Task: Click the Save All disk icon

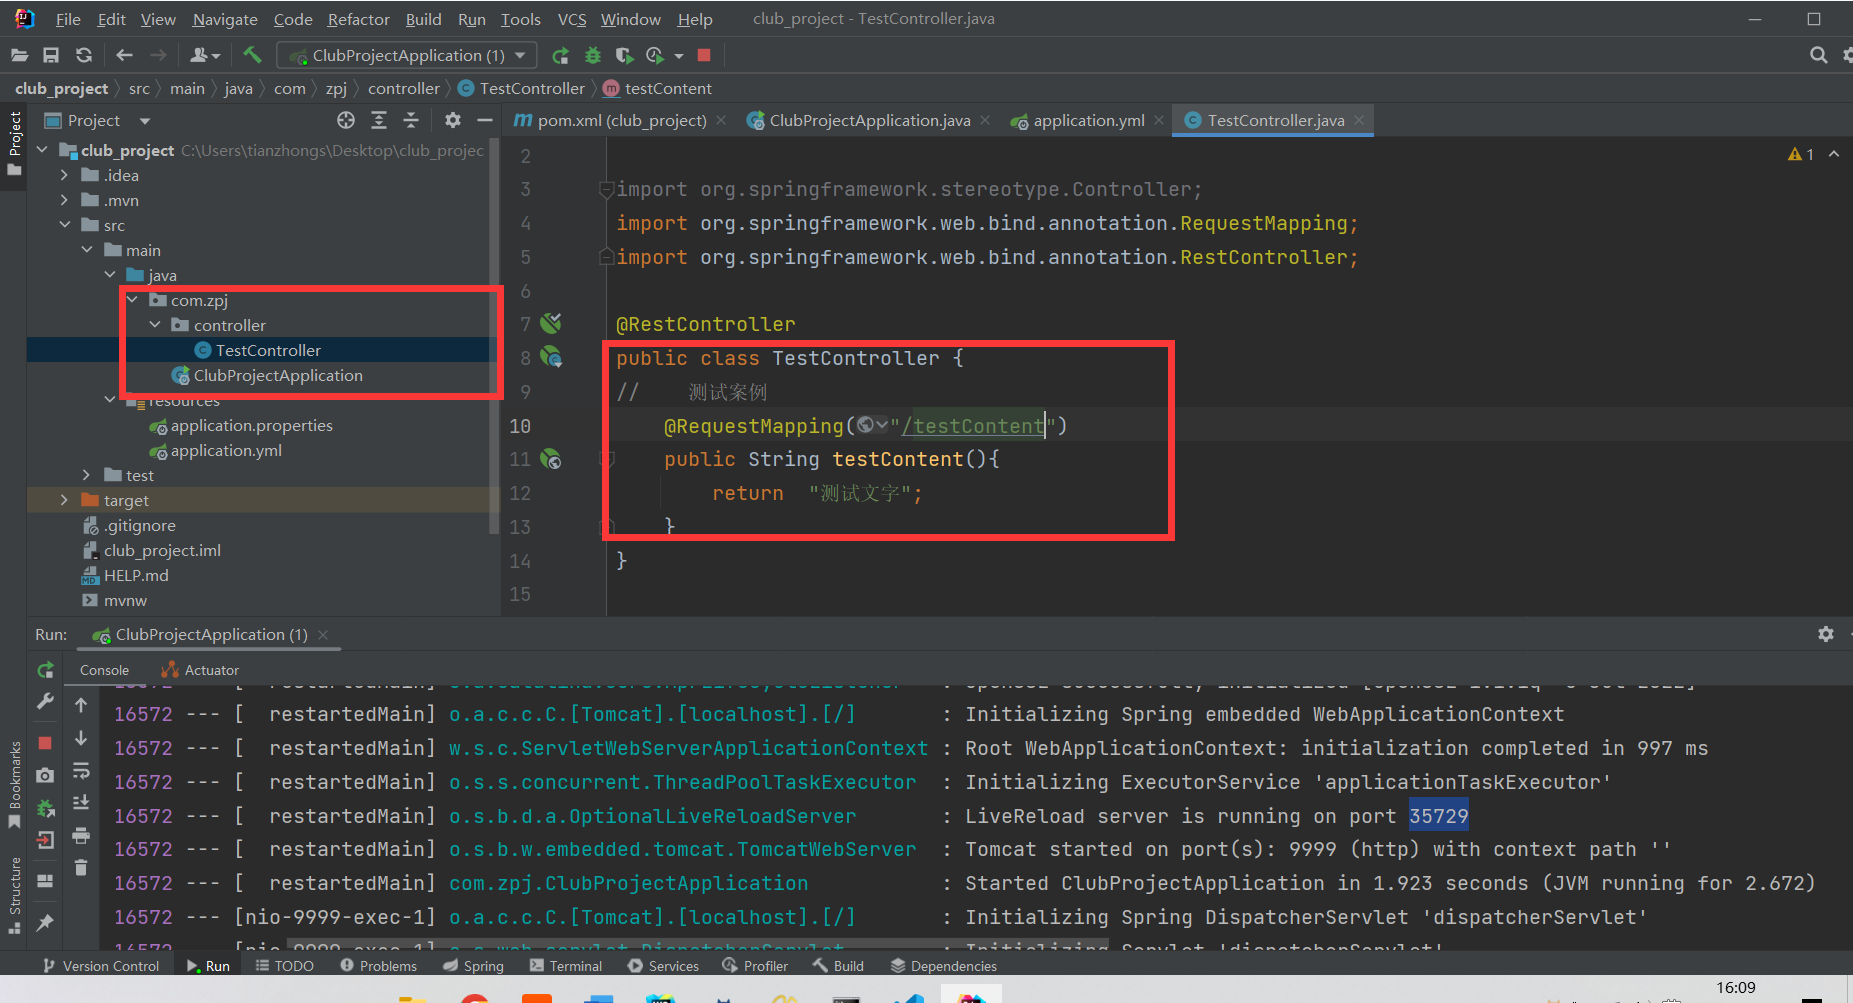Action: click(51, 55)
